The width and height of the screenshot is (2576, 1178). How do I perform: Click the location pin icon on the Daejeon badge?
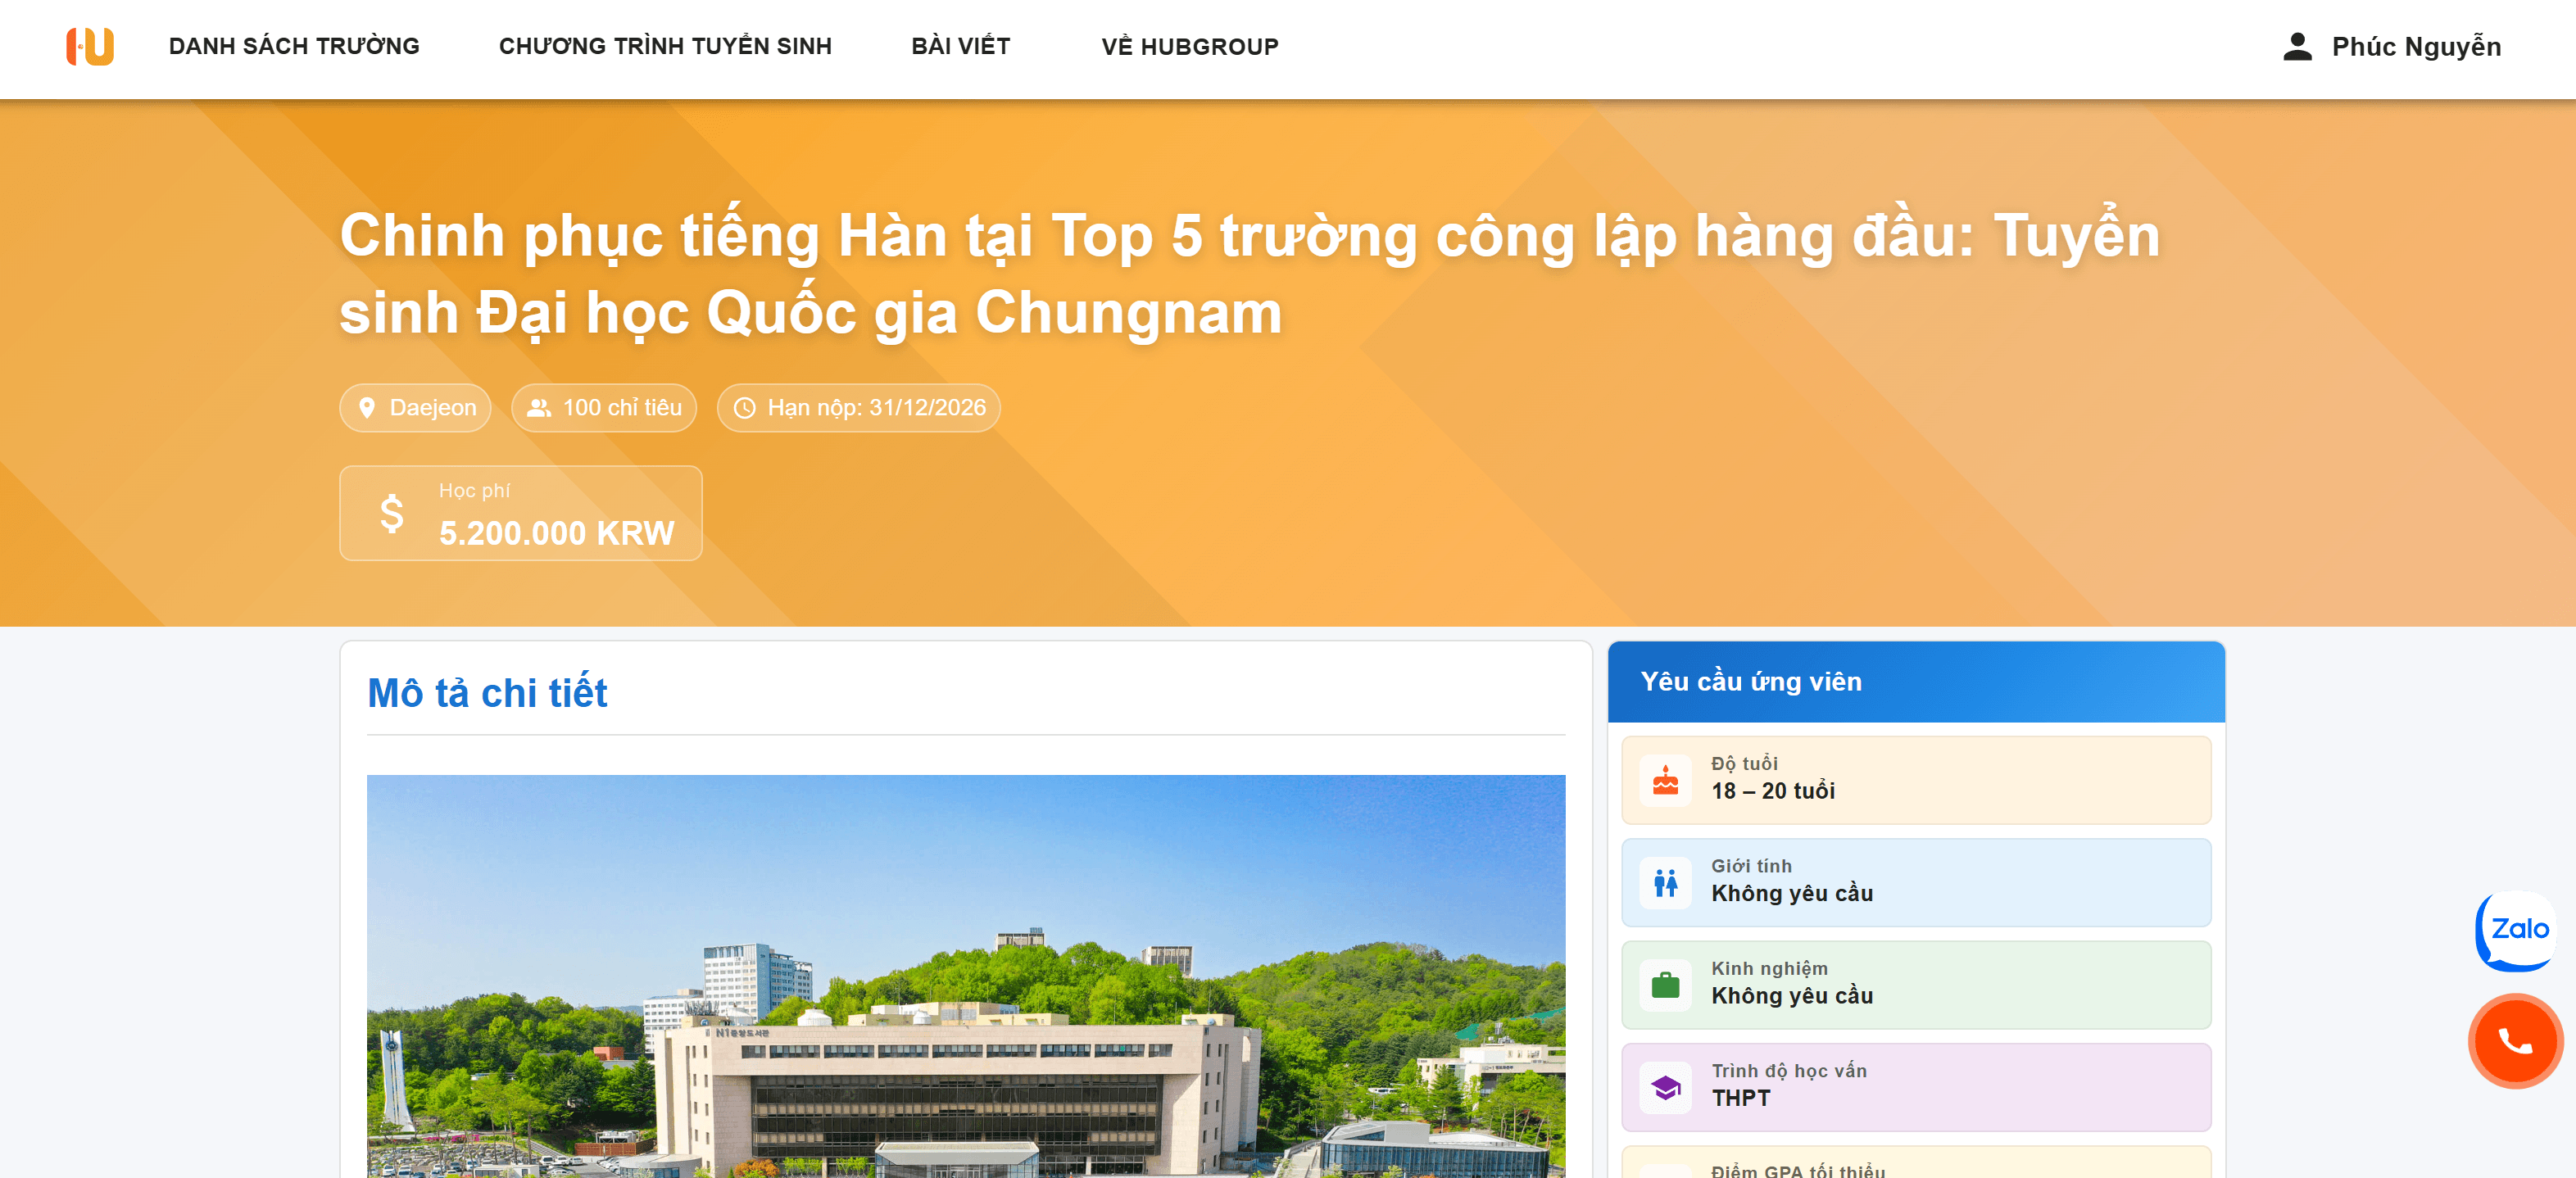click(366, 407)
